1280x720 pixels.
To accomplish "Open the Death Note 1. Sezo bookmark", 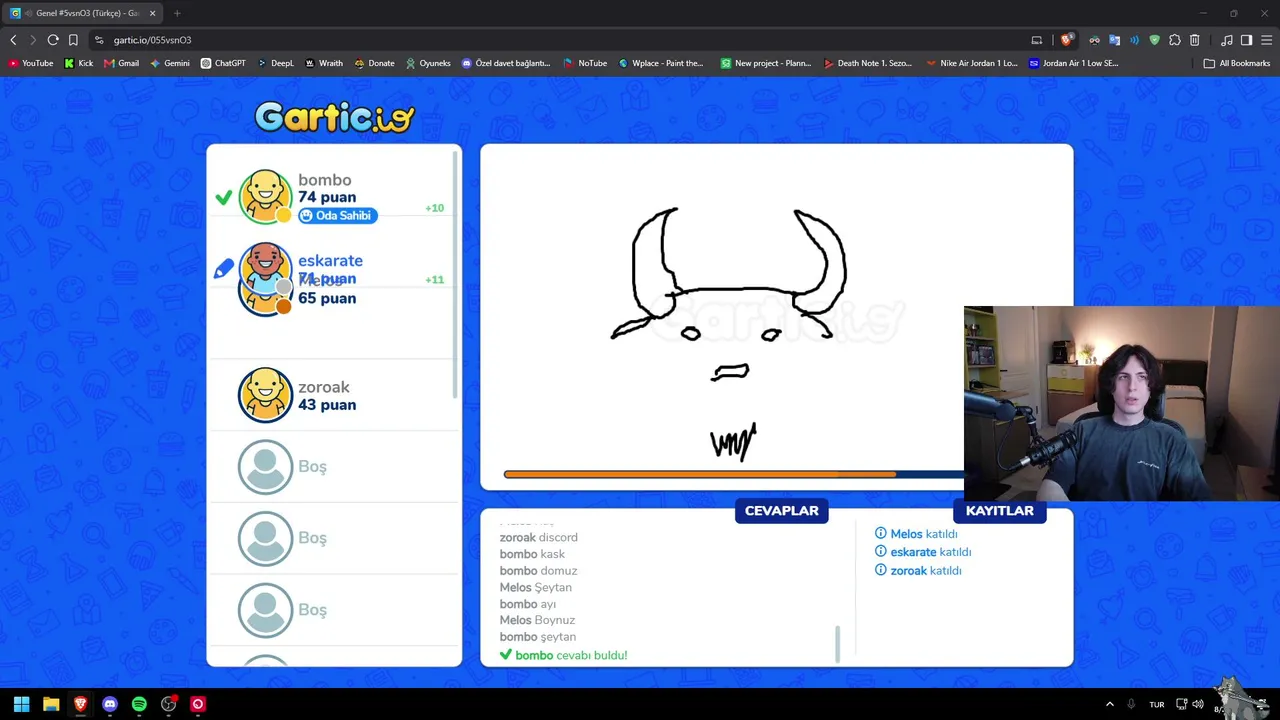I will tap(868, 63).
